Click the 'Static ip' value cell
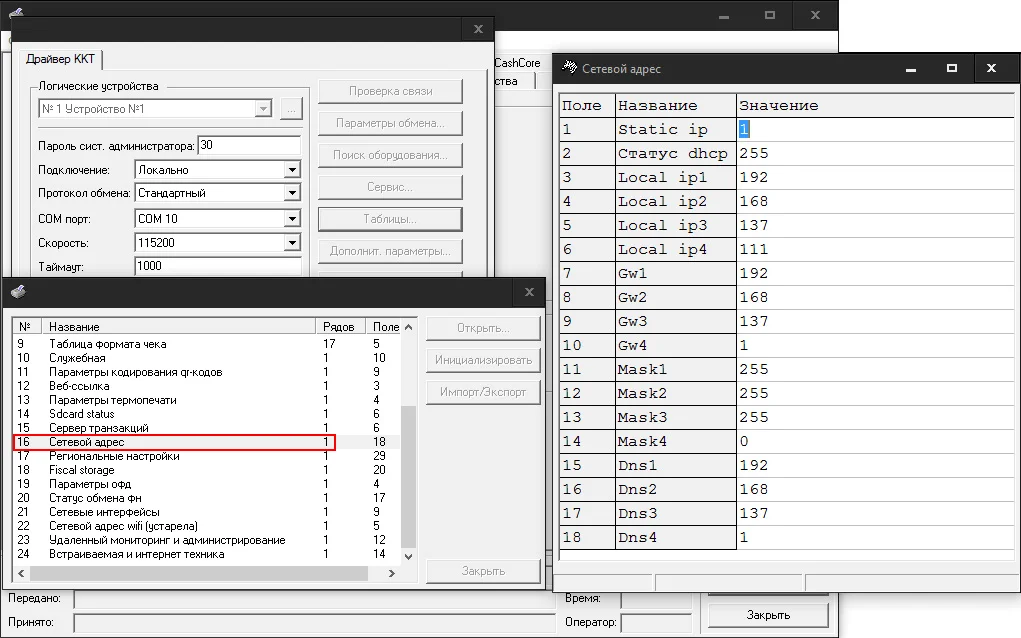 [875, 130]
